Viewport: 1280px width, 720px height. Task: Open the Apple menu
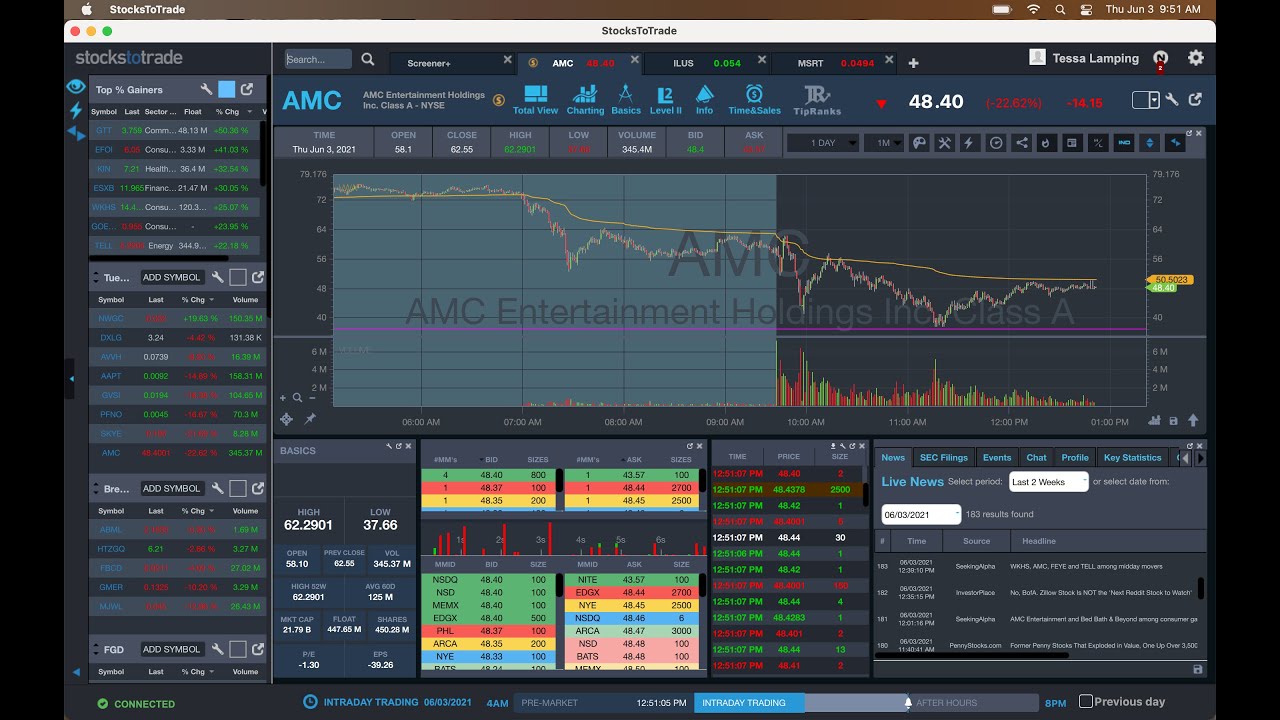86,9
